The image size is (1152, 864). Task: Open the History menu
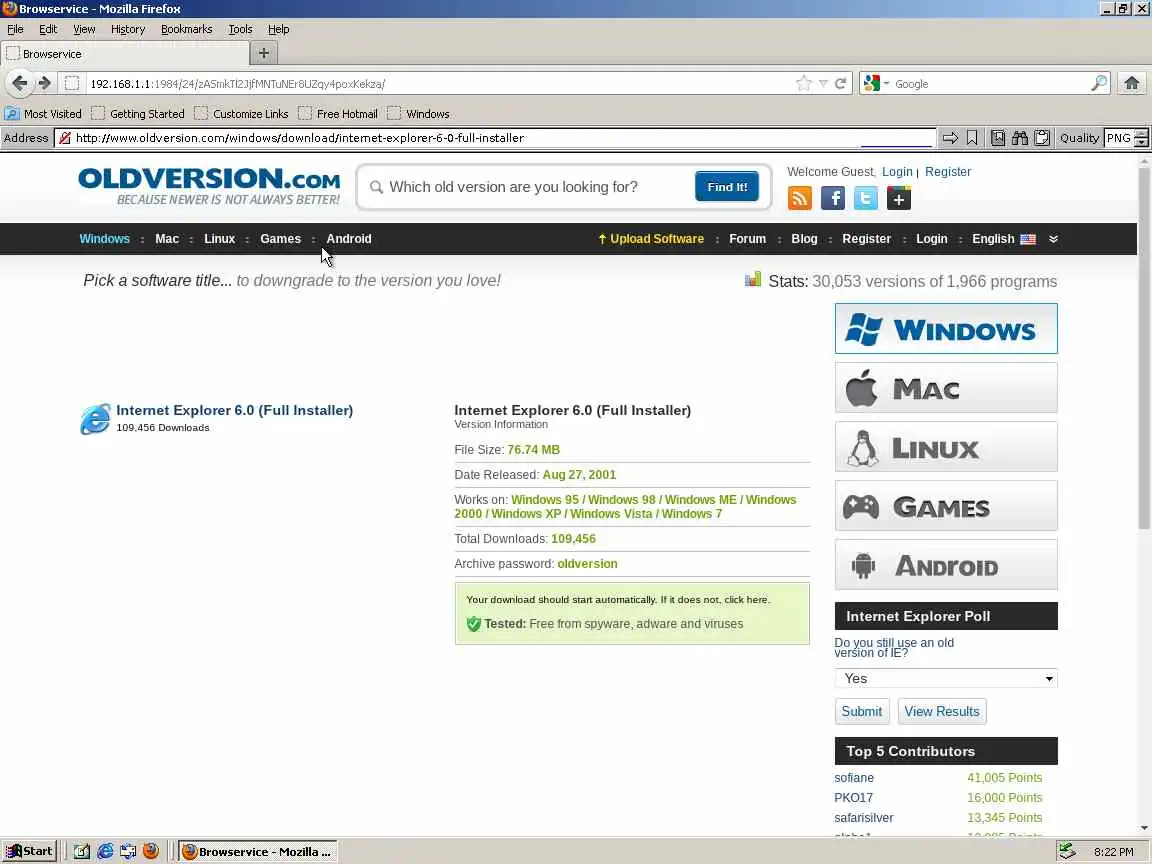(128, 29)
